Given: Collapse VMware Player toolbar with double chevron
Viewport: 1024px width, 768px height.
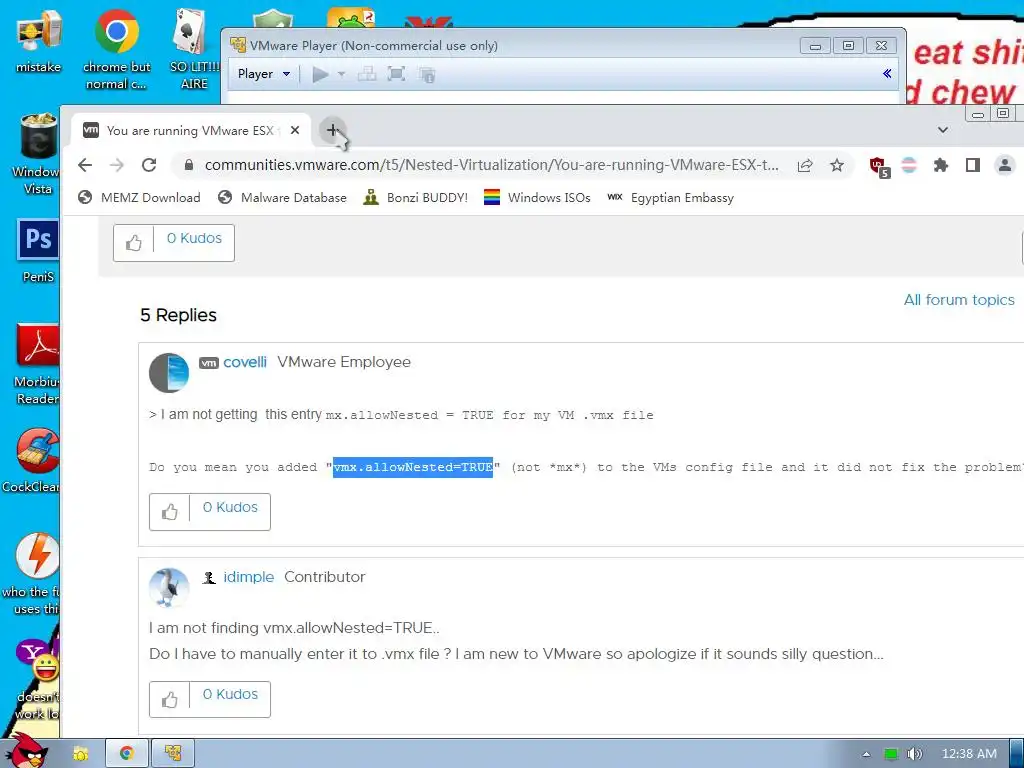Looking at the screenshot, I should tap(887, 73).
